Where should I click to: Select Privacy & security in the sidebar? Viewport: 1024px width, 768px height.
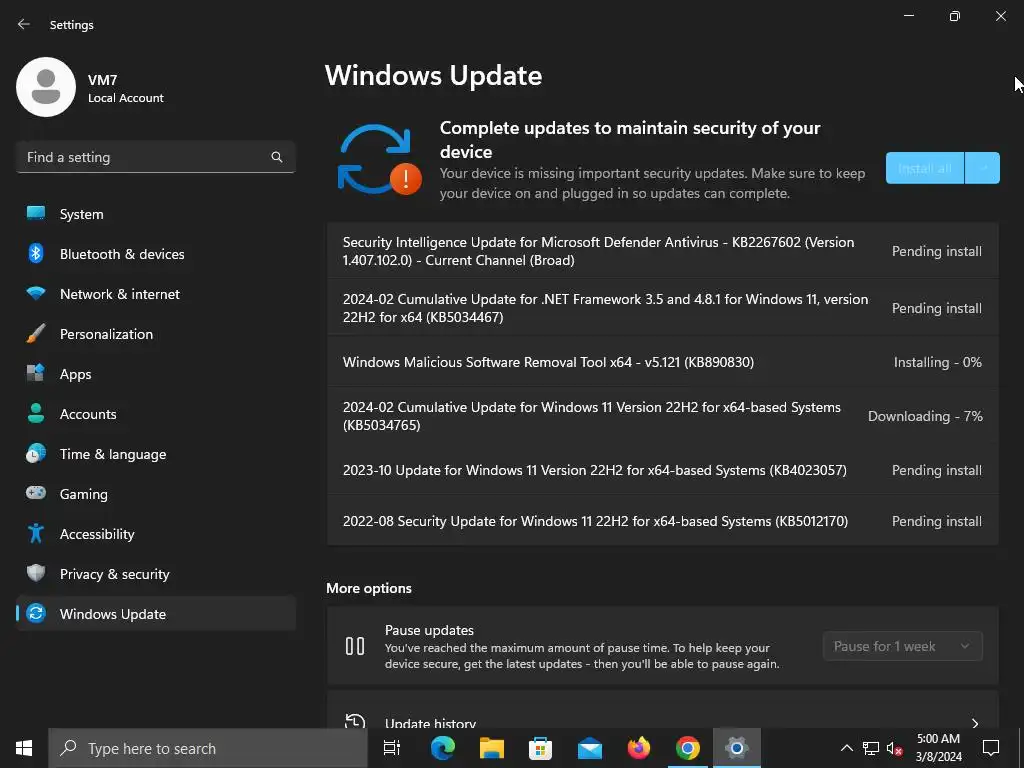tap(156, 573)
